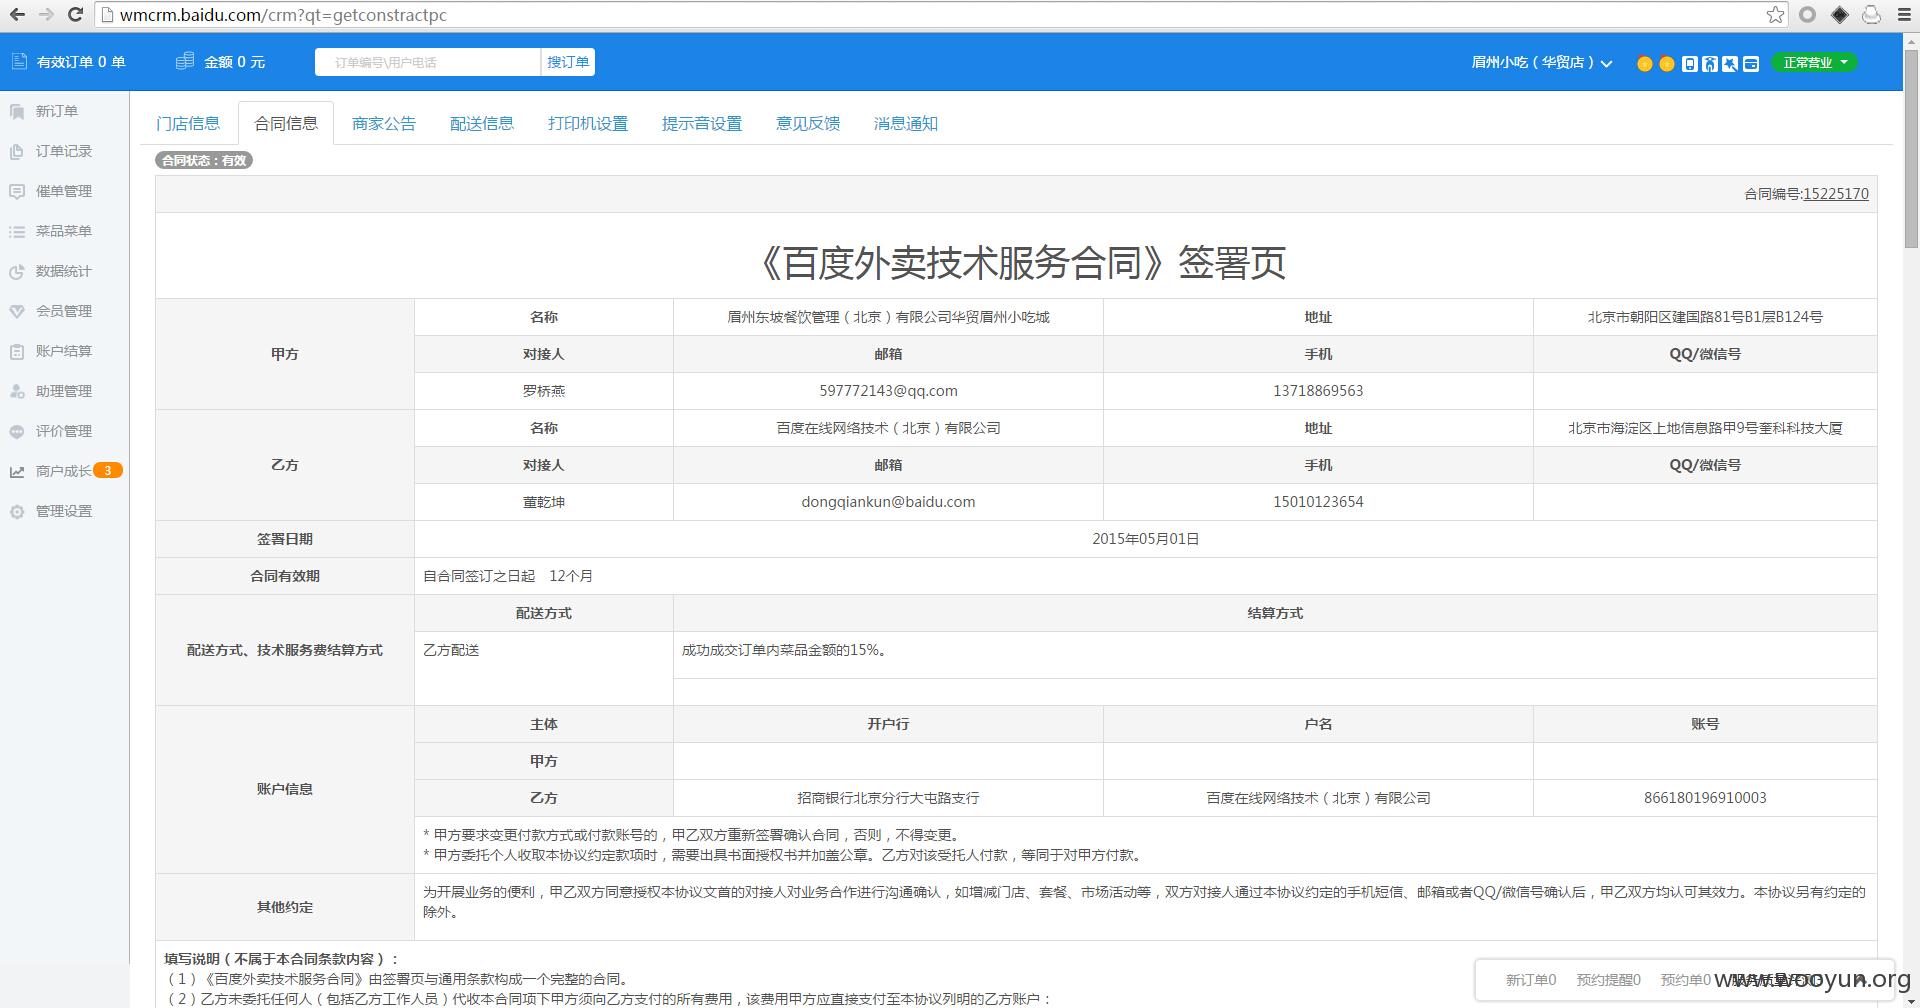Reload the page in the browser
This screenshot has width=1920, height=1008.
(75, 15)
